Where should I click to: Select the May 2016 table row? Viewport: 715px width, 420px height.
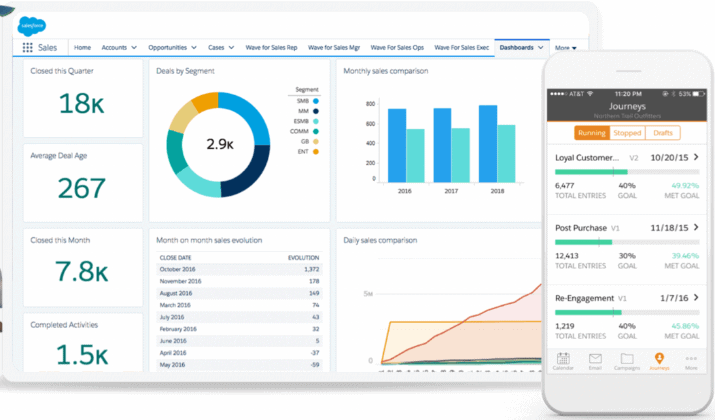(x=239, y=364)
